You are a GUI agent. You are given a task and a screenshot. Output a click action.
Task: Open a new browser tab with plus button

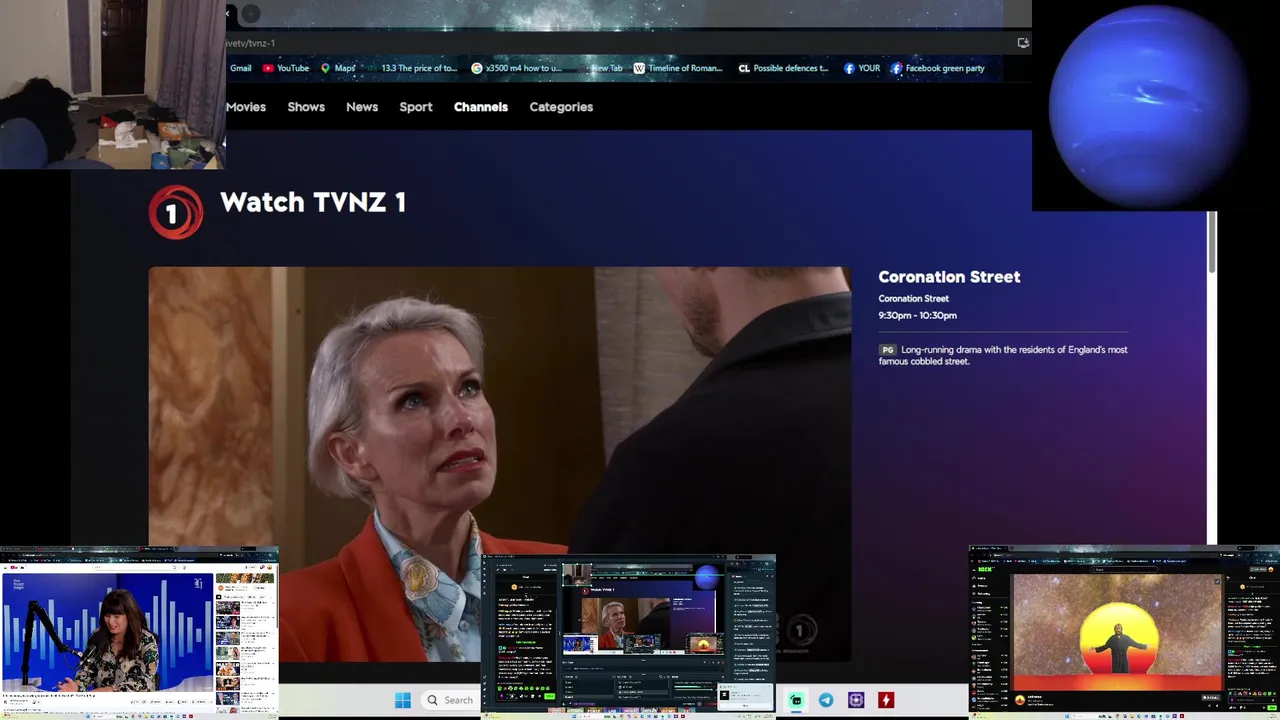(251, 13)
